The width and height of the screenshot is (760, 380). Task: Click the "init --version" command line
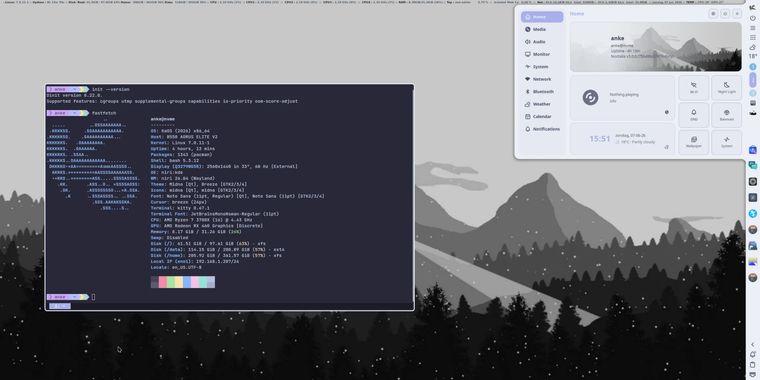point(111,89)
